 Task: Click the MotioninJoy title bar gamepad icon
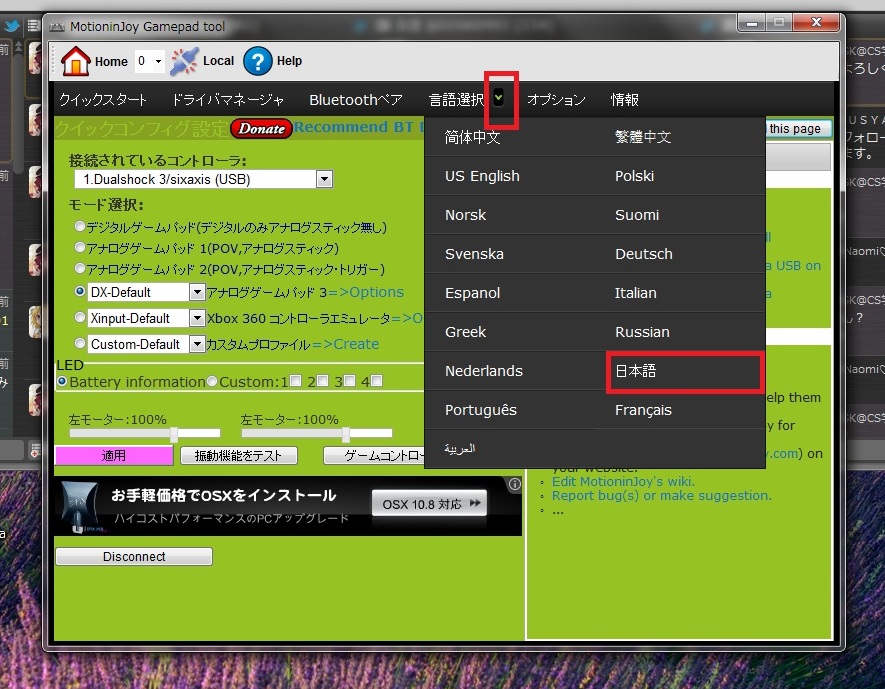point(57,27)
